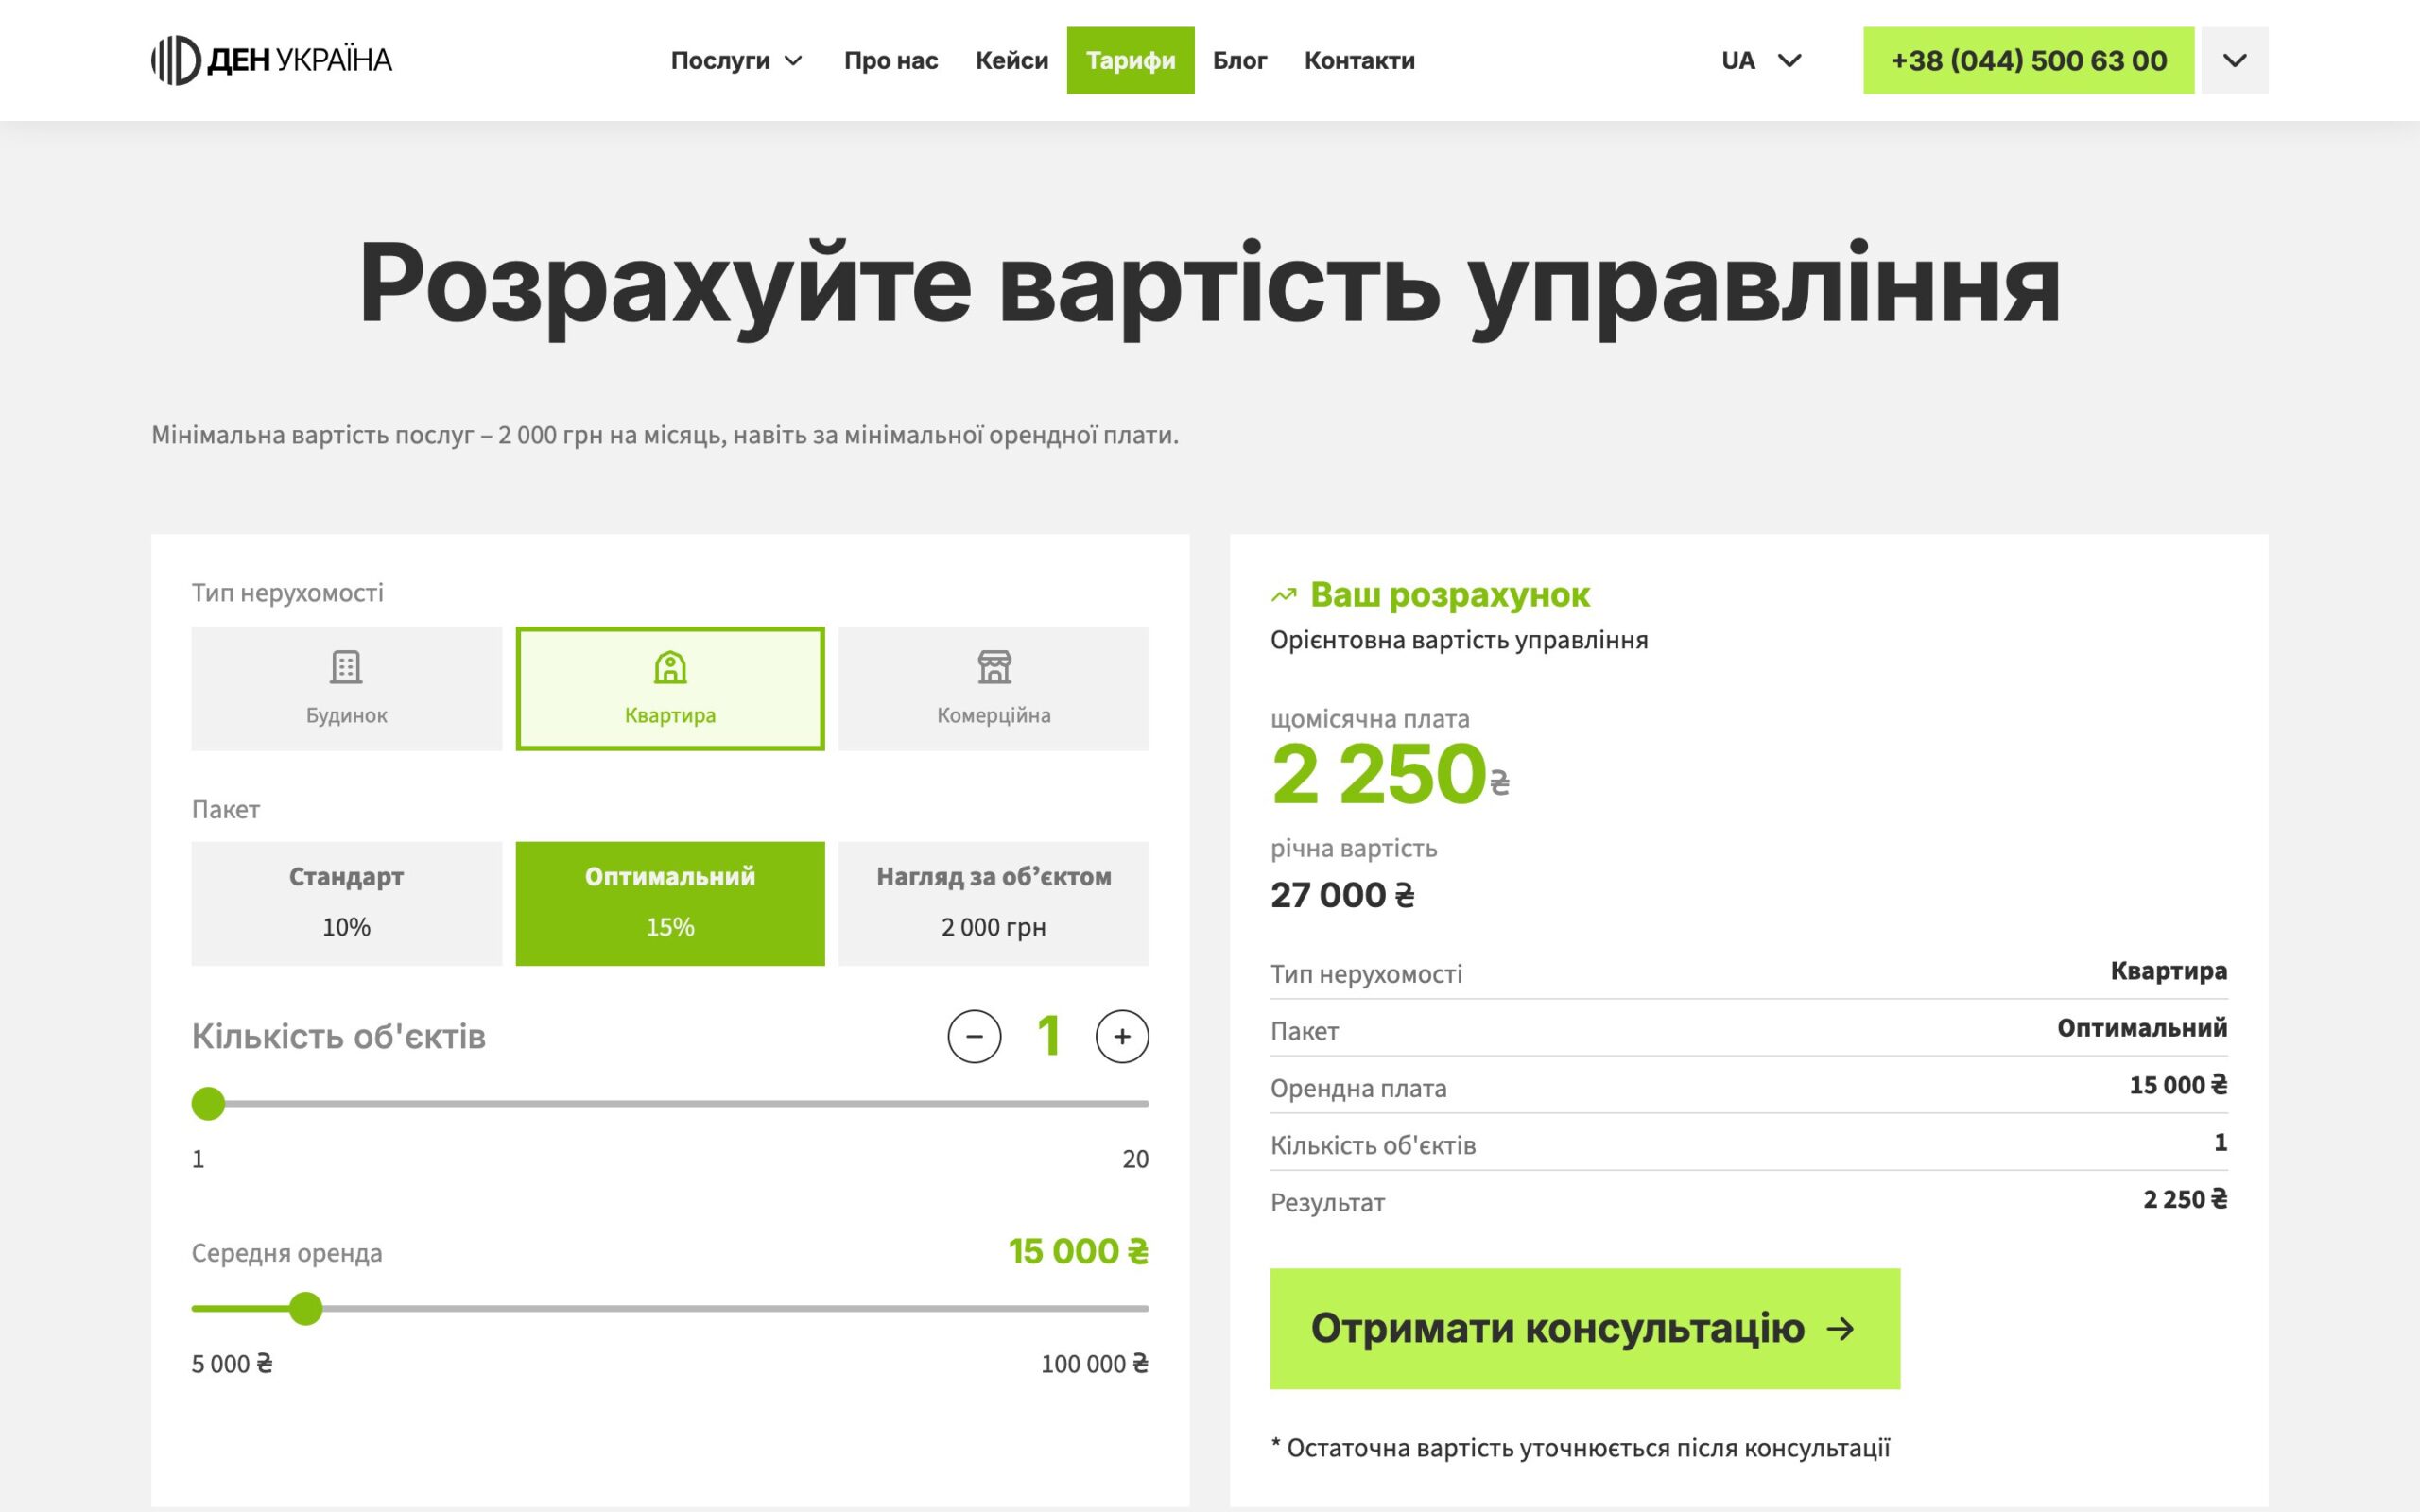Click the Орендна плата 15 000 ₴ value

point(2178,1085)
